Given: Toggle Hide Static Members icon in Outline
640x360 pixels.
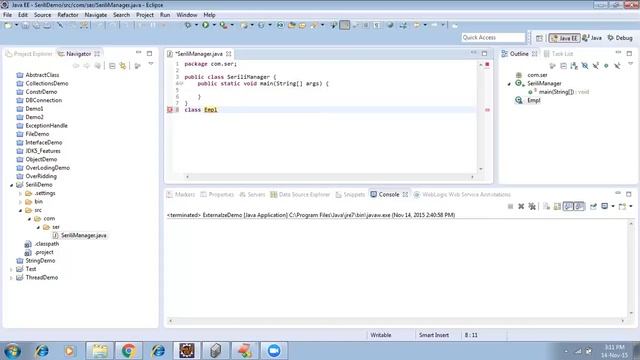Looking at the screenshot, I should (x=596, y=66).
